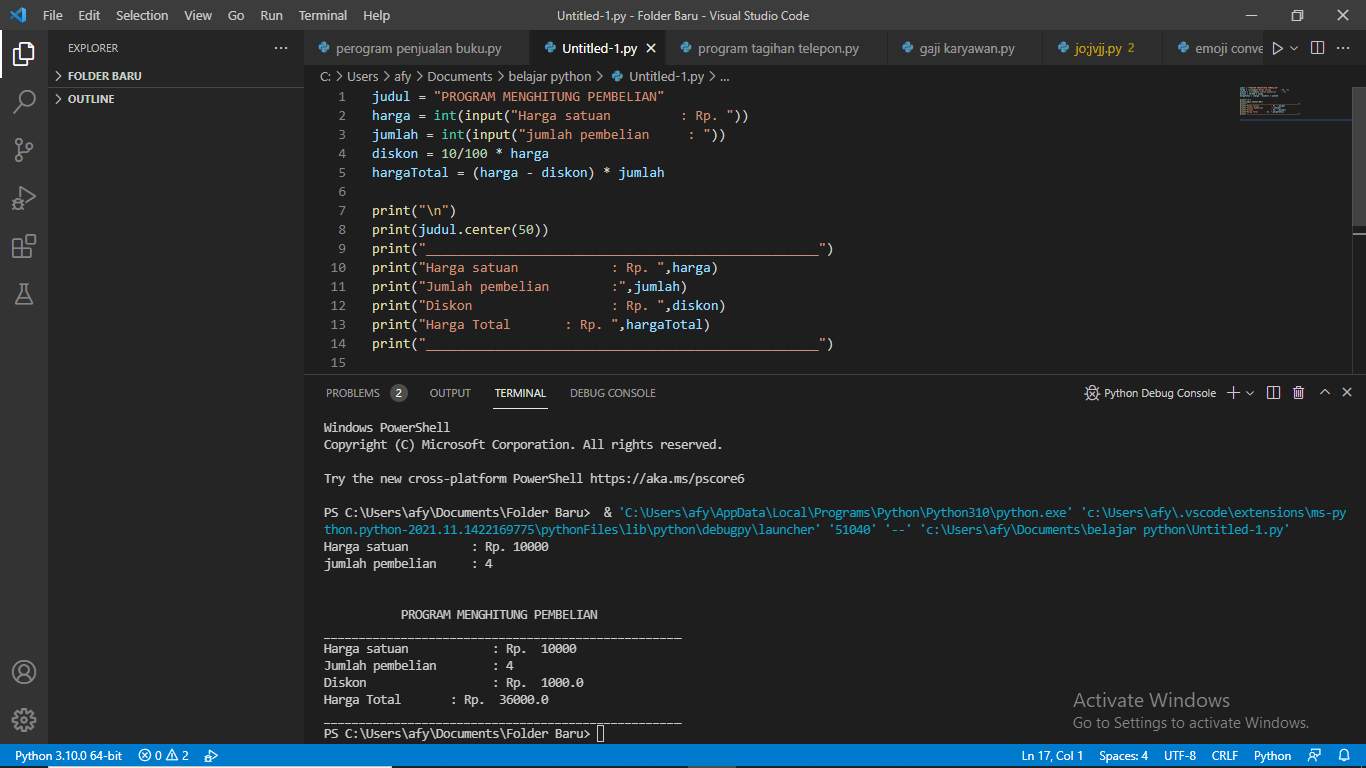Switch to the gaji karyawan.py tab
1366x768 pixels.
tap(966, 48)
